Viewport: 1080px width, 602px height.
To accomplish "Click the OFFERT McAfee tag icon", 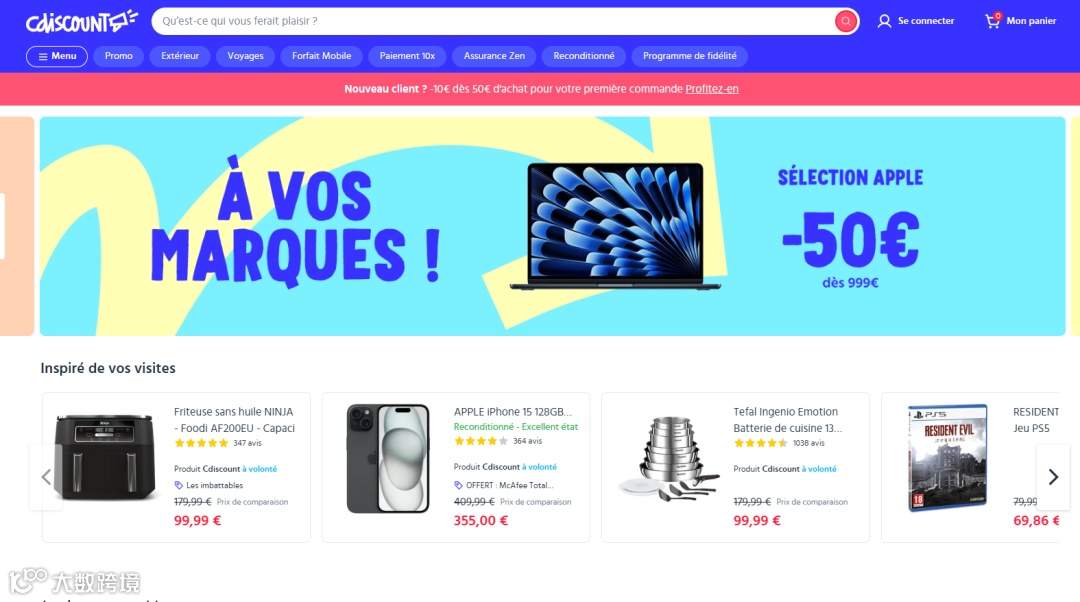I will pos(458,485).
